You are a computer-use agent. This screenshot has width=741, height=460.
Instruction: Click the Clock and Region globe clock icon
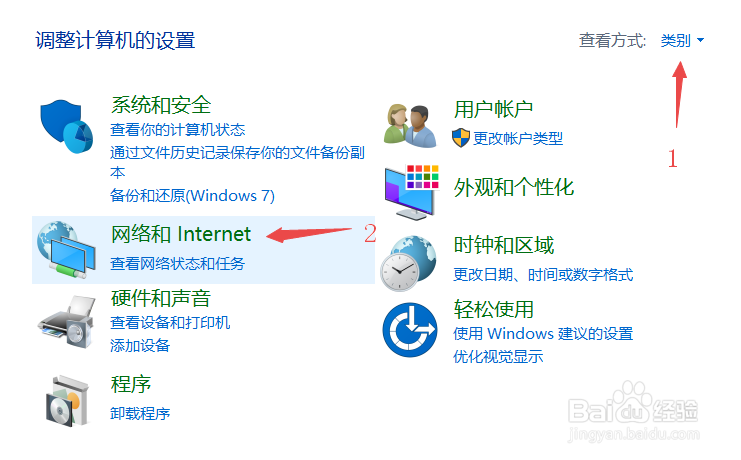coord(409,263)
